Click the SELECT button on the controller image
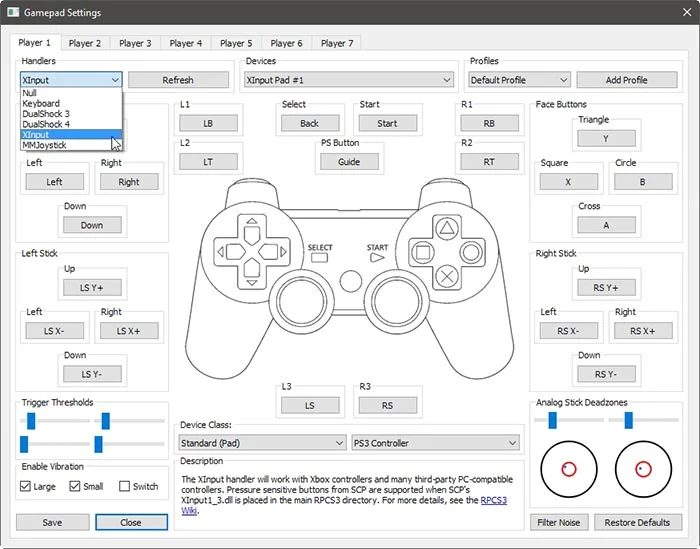 320,258
